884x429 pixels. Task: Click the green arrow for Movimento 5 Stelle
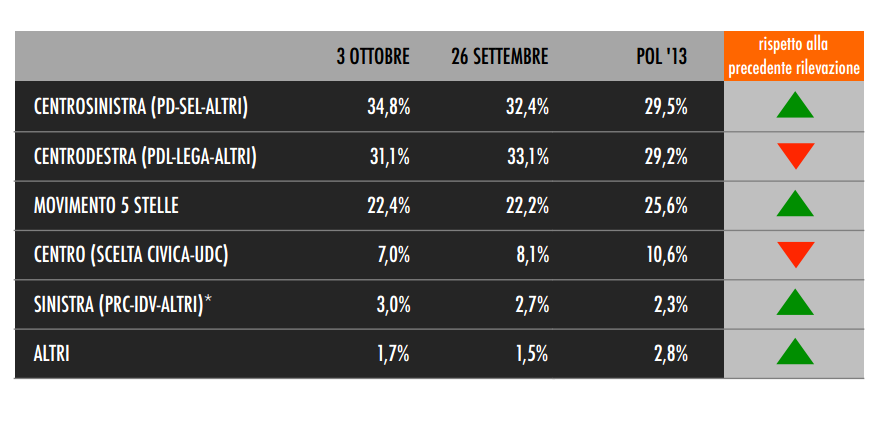[x=794, y=204]
